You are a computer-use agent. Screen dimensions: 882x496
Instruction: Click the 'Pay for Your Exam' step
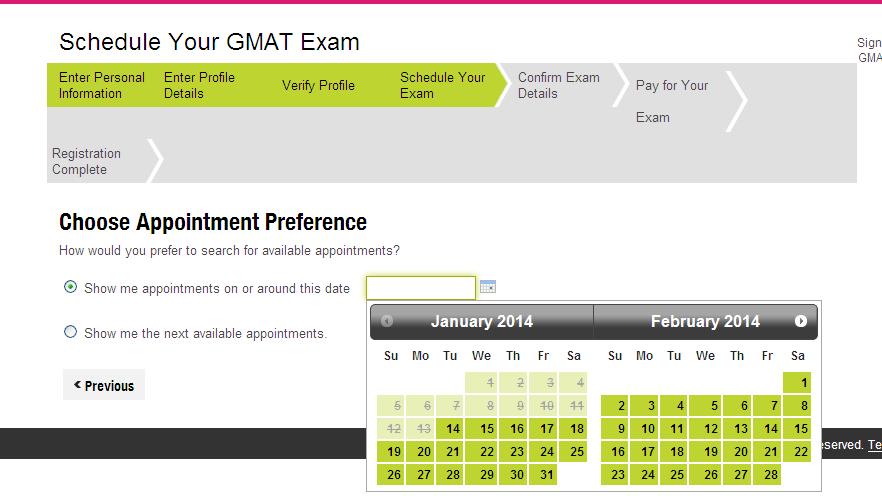[672, 101]
